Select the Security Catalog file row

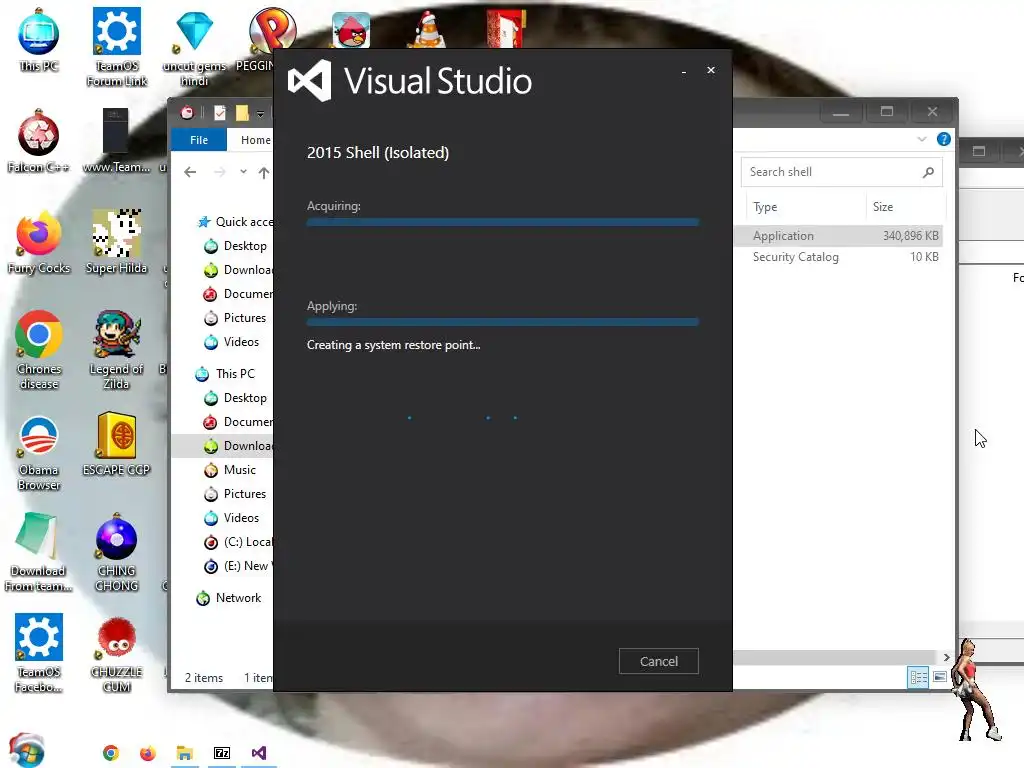(839, 257)
